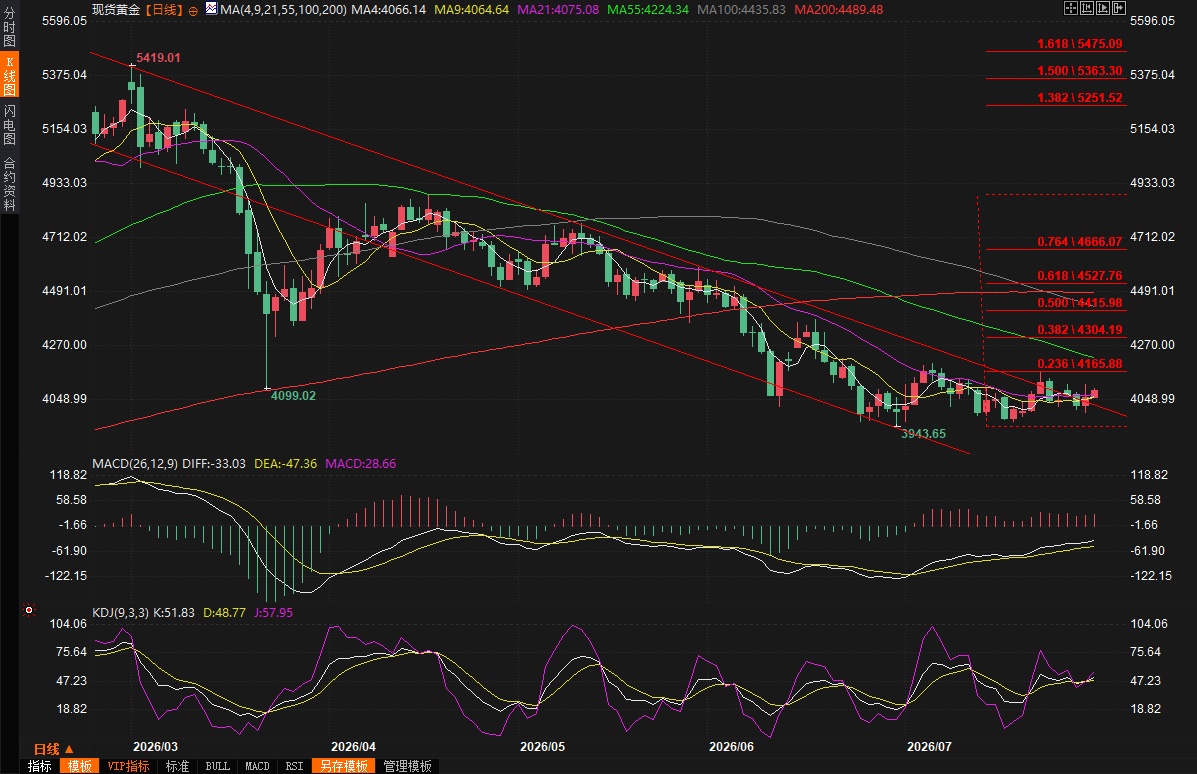The image size is (1197, 774).
Task: Click the MACD:28.66 value
Action: point(360,463)
